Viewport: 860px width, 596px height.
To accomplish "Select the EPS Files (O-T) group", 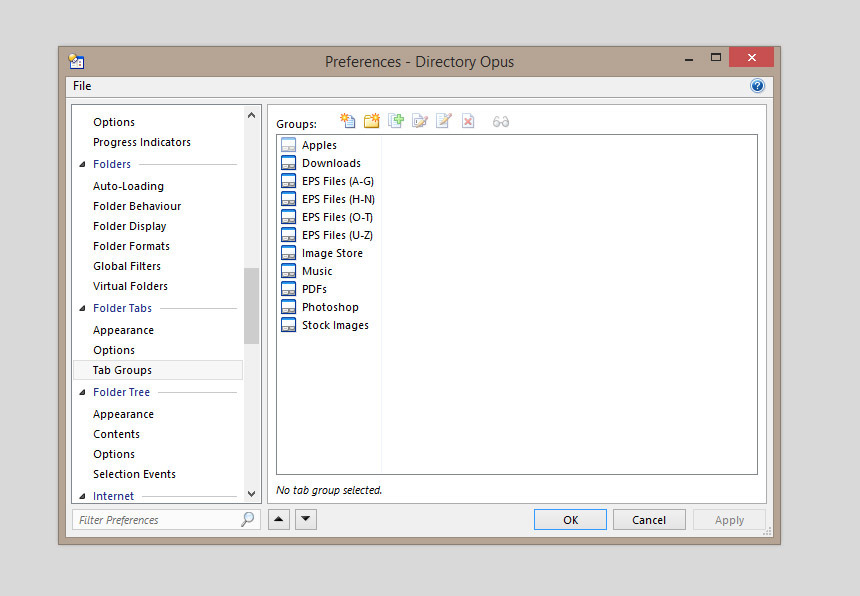I will (337, 218).
